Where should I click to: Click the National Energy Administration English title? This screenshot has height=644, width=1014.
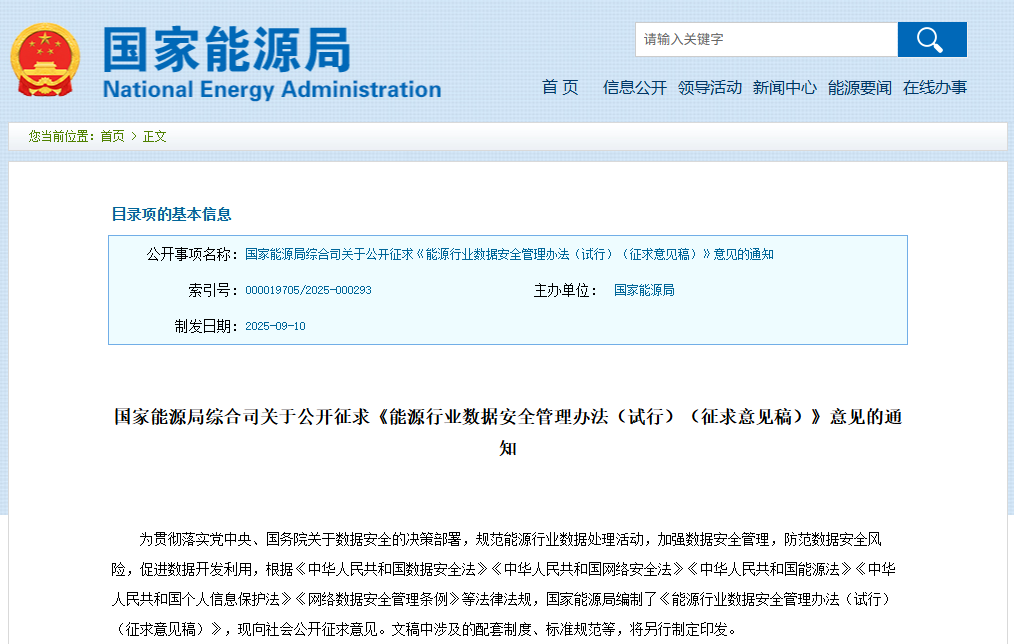click(271, 90)
